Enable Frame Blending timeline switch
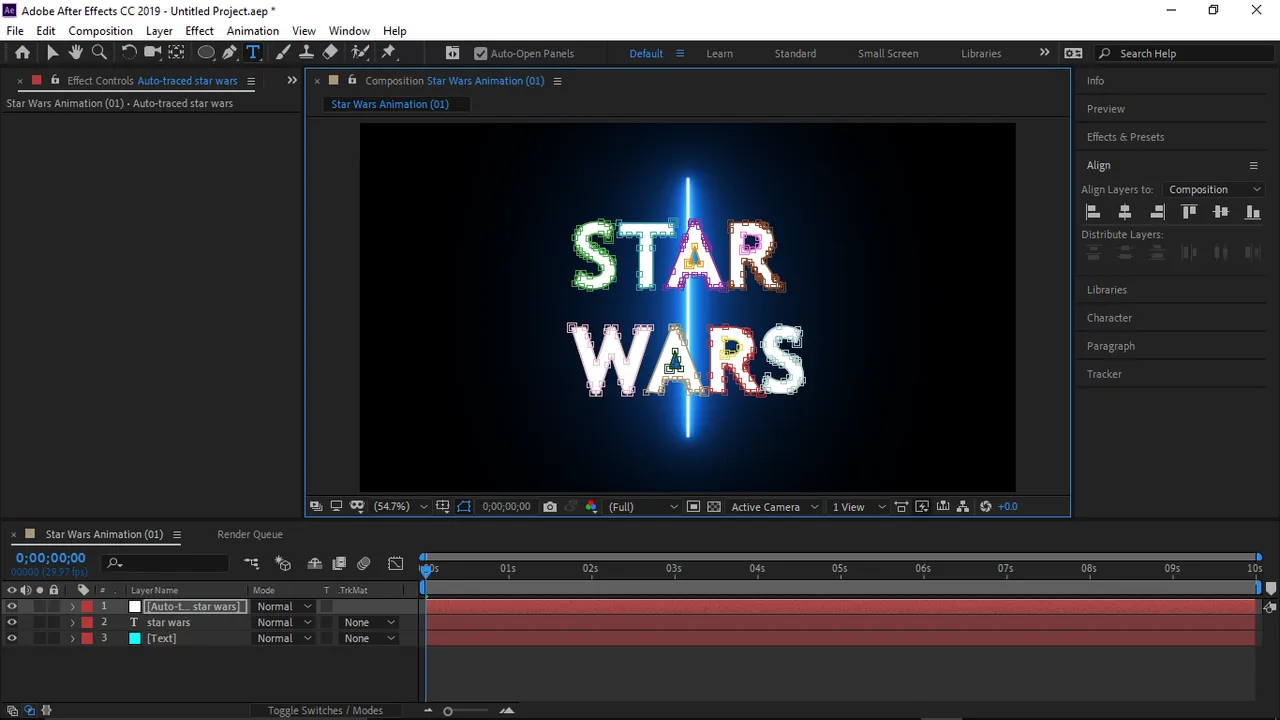Screen dimensions: 1280x720 point(339,564)
